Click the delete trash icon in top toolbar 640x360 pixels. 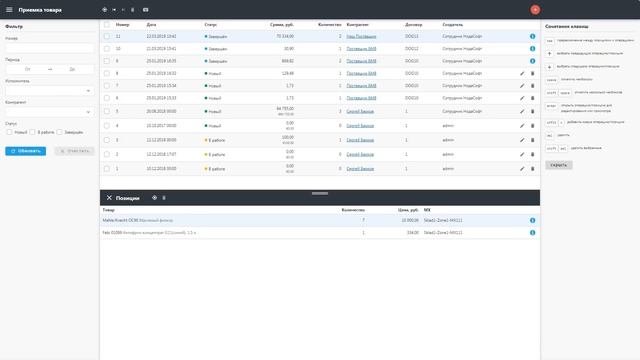coord(133,9)
